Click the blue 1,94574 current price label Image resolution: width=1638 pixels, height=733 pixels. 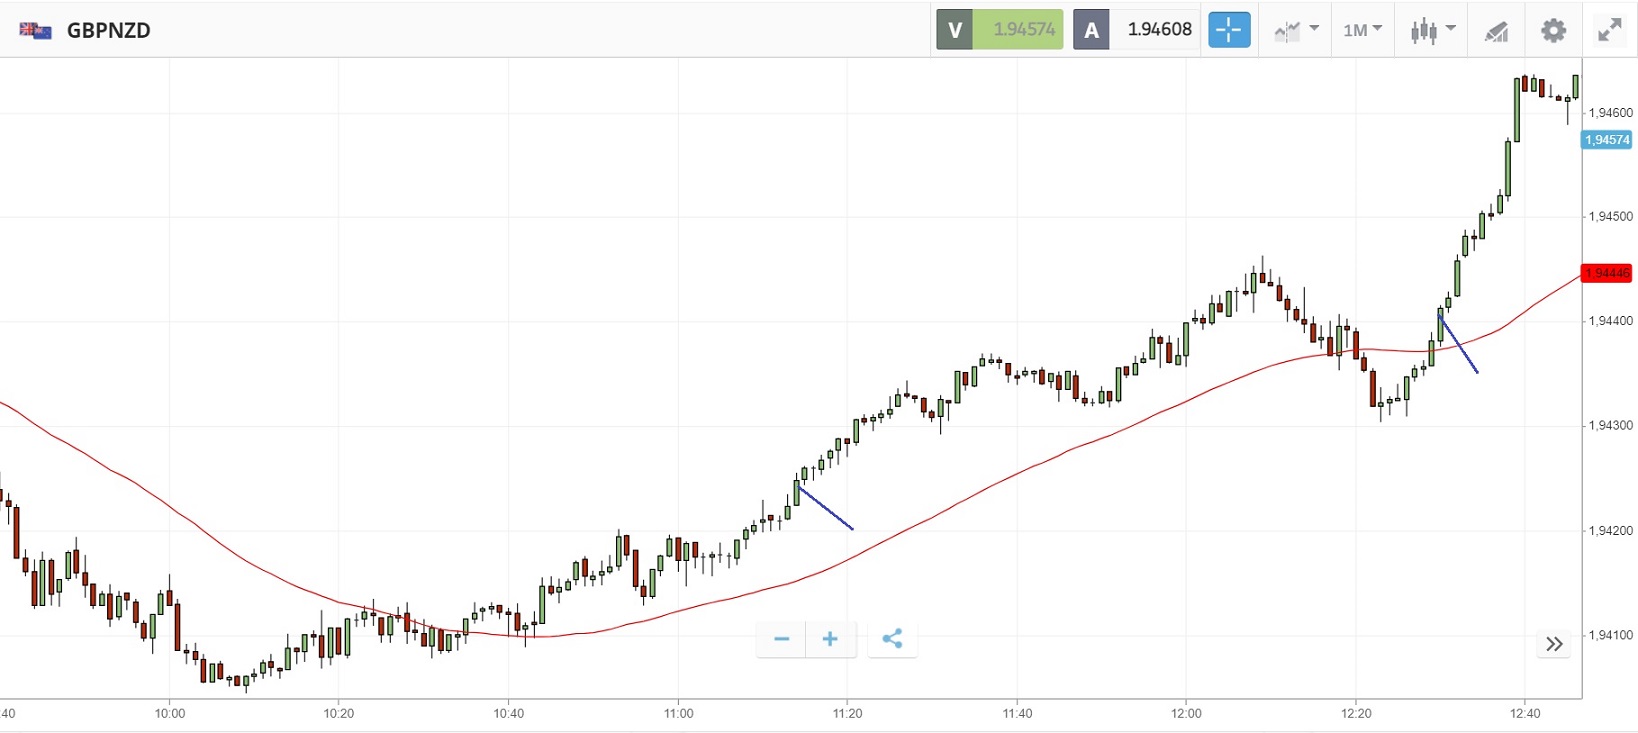1606,140
